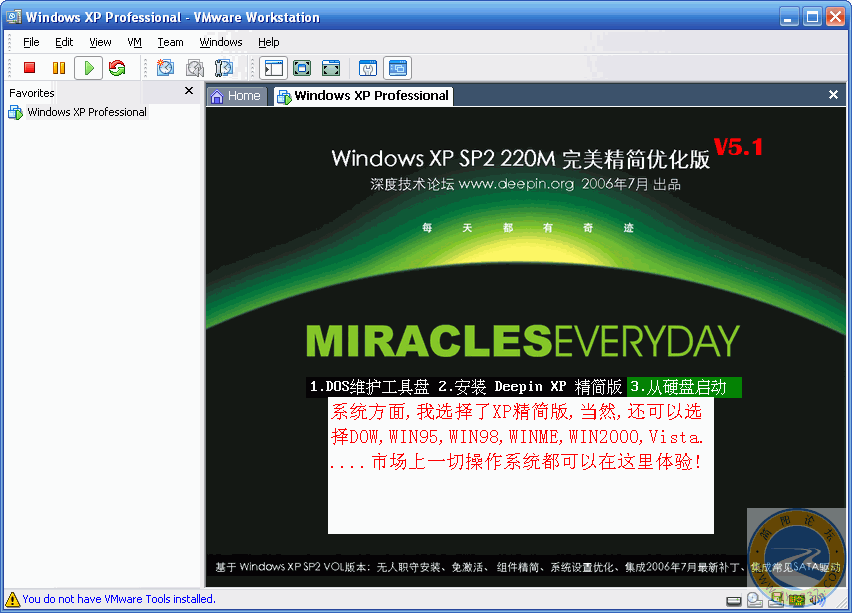Close the current VM tab
Viewport: 852px width, 613px height.
[833, 95]
